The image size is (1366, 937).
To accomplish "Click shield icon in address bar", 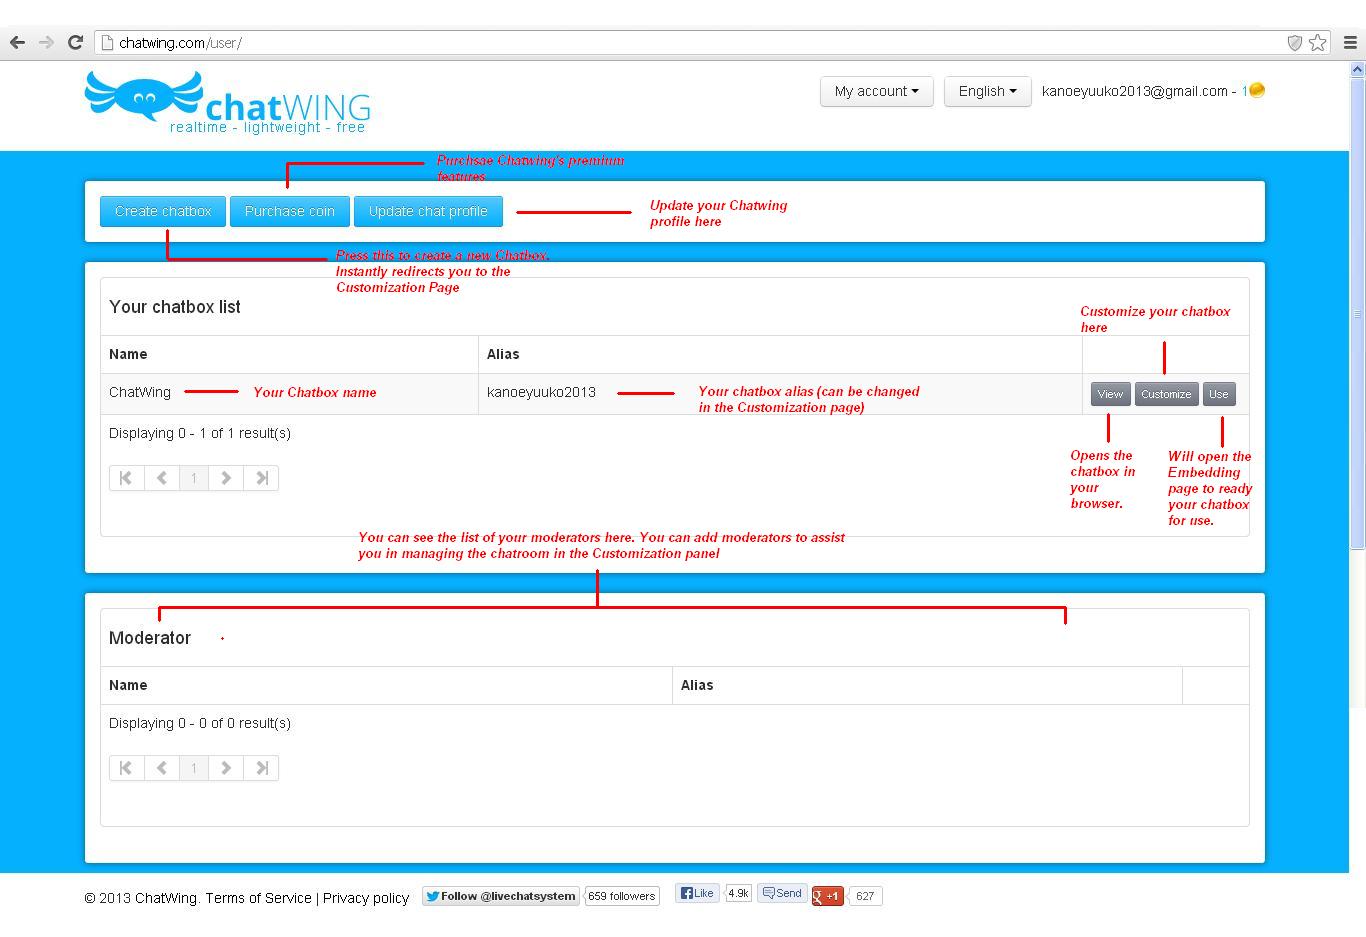I will [1294, 42].
